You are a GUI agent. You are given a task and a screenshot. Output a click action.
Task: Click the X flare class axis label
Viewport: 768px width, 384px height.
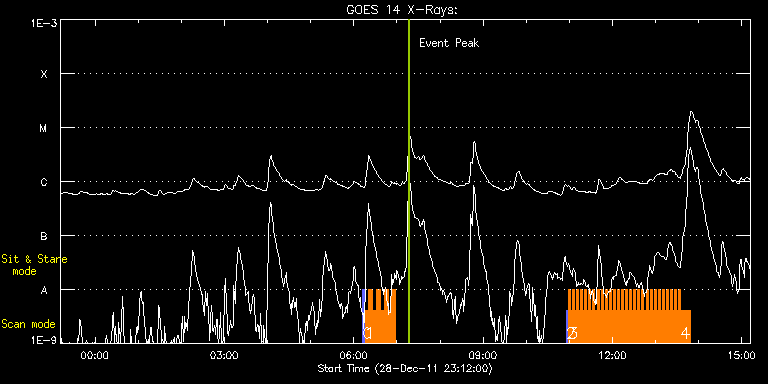pyautogui.click(x=45, y=74)
